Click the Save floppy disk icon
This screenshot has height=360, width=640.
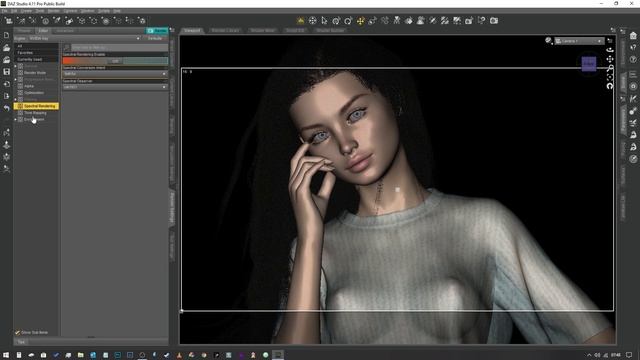pos(7,72)
